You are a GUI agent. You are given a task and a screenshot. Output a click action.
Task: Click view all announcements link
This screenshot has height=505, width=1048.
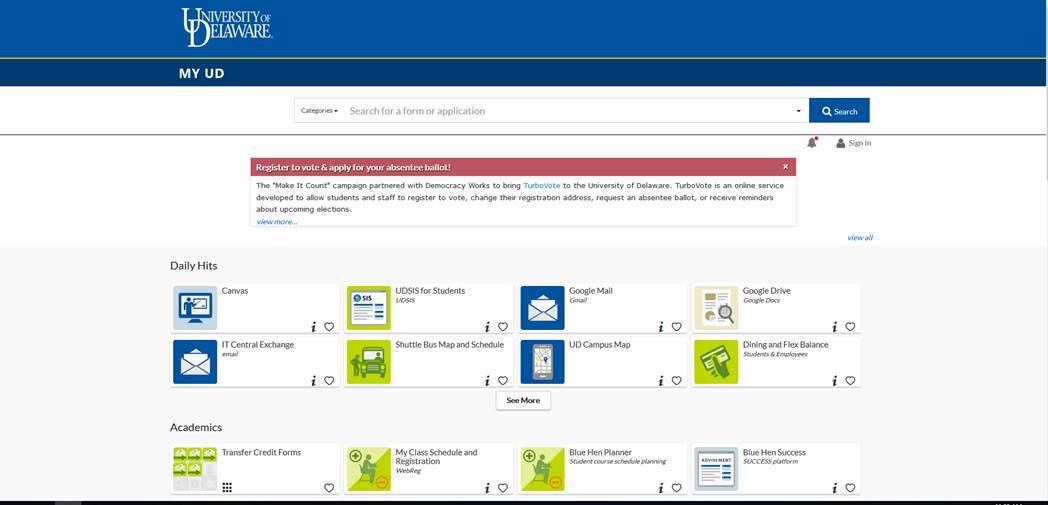[x=860, y=237]
